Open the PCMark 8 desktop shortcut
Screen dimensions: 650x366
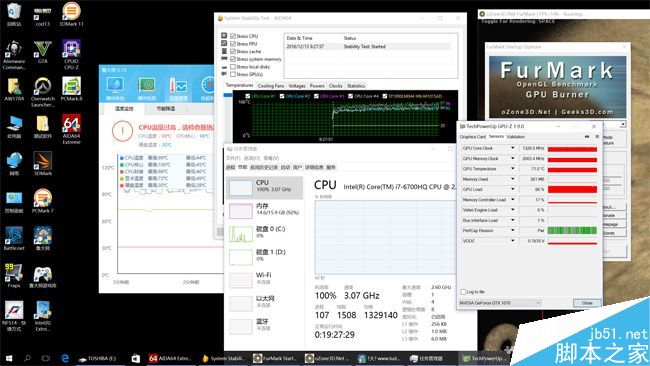pos(71,89)
